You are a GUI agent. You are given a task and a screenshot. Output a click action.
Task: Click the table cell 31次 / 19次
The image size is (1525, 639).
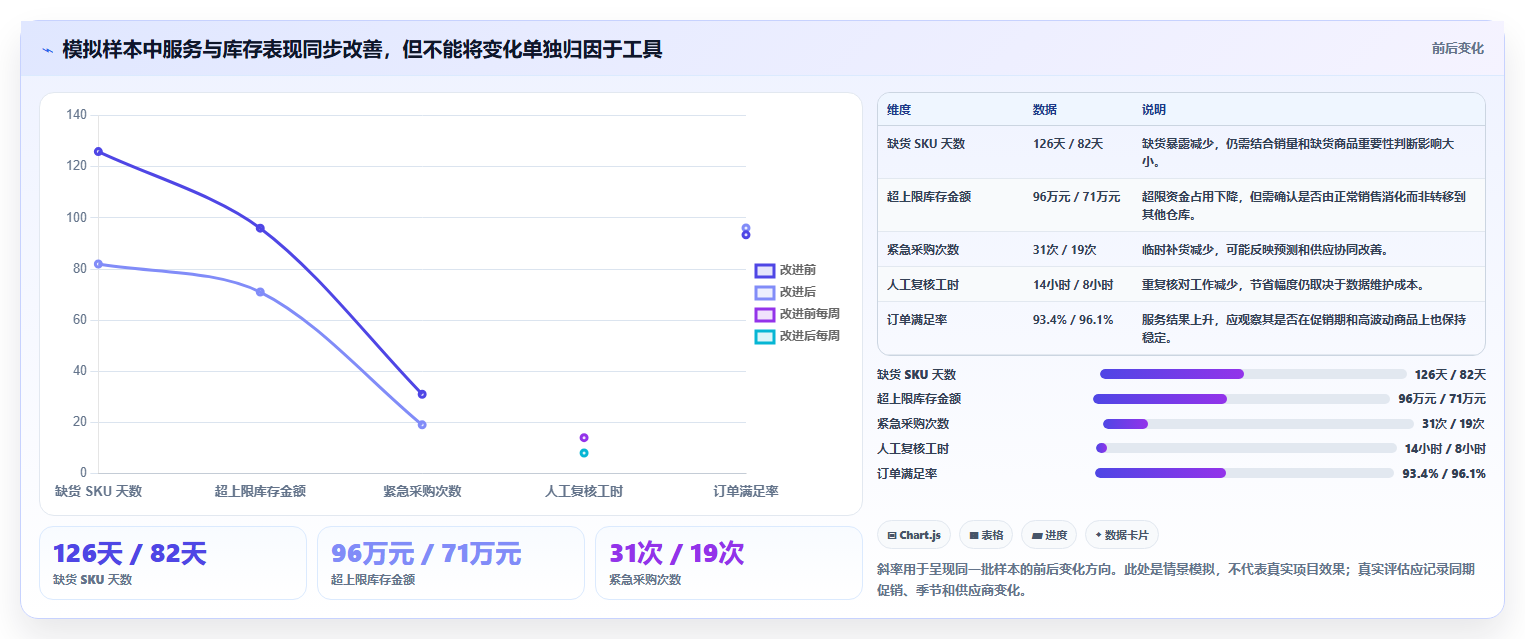click(x=1065, y=250)
